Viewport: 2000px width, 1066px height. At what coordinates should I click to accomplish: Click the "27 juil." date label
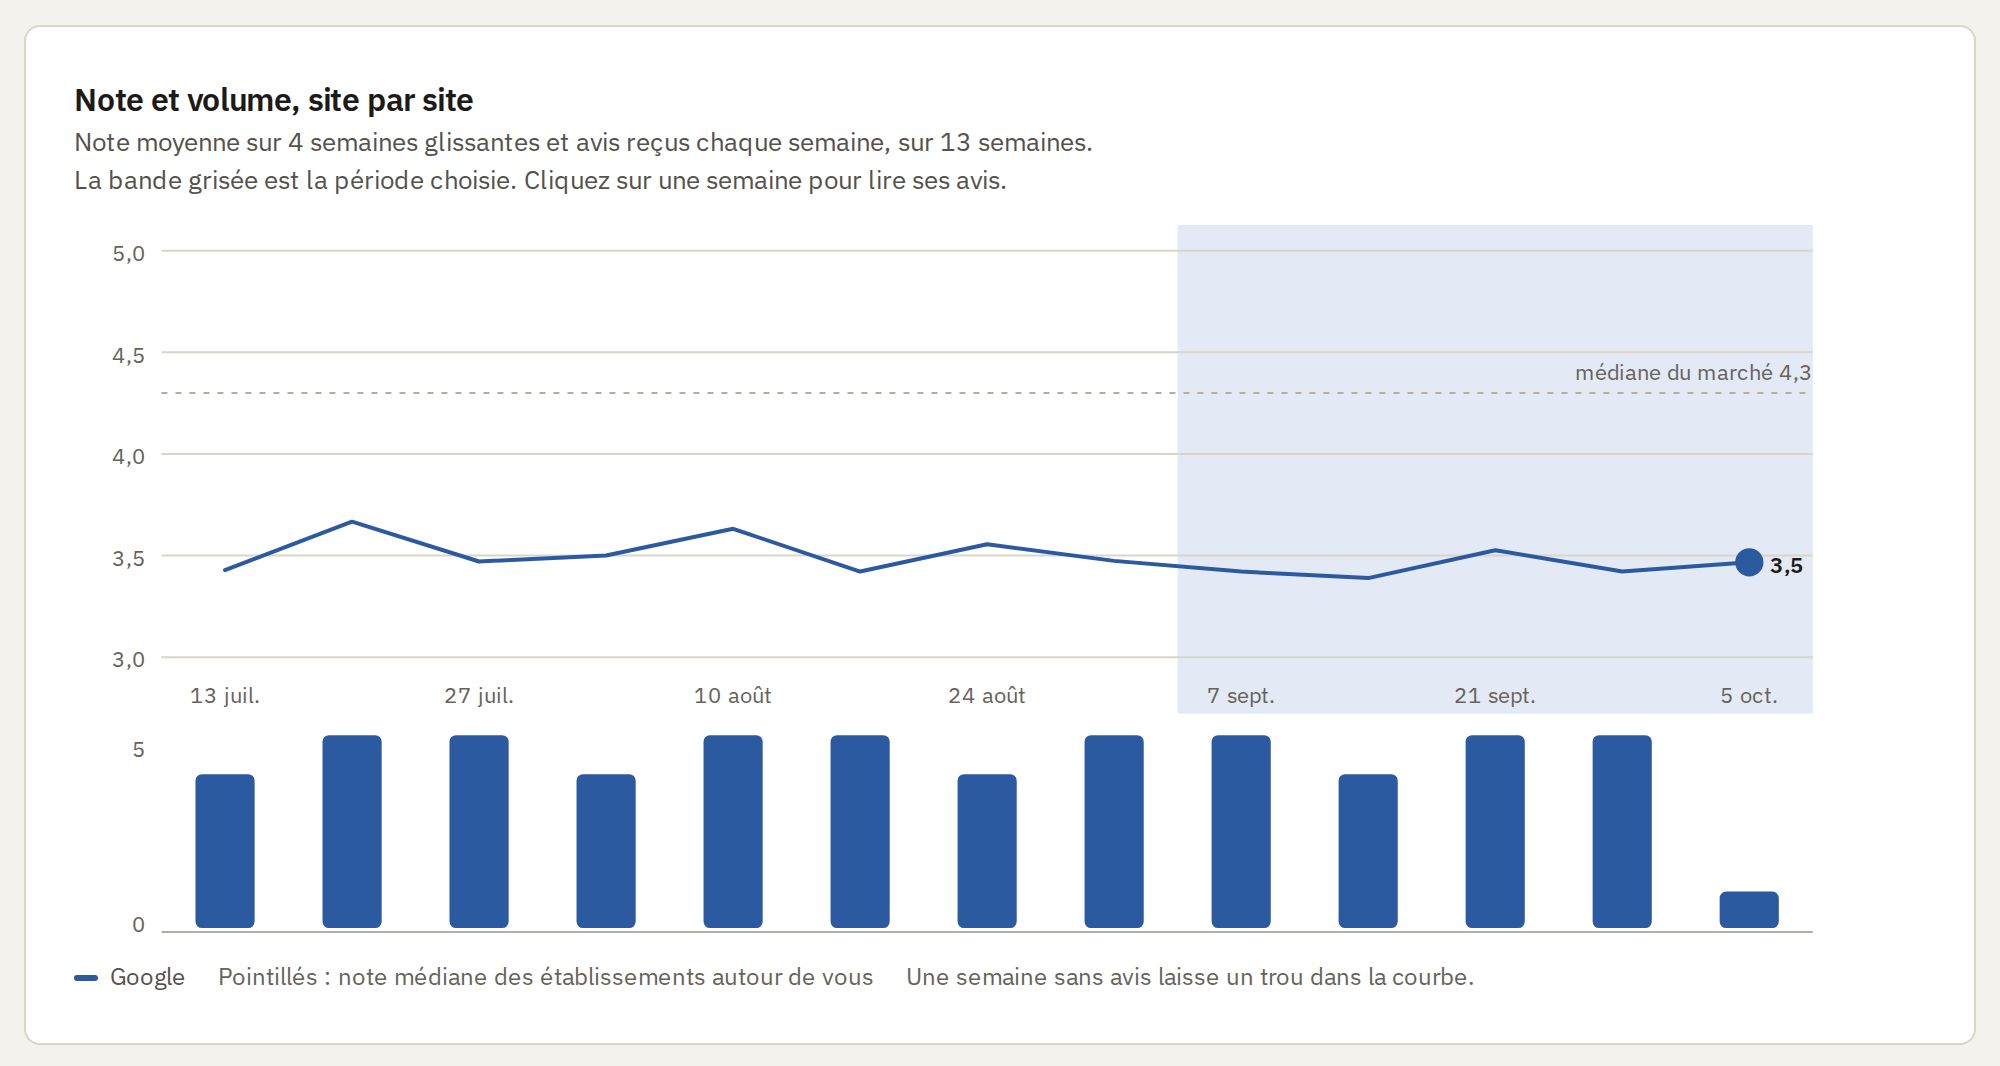coord(479,696)
